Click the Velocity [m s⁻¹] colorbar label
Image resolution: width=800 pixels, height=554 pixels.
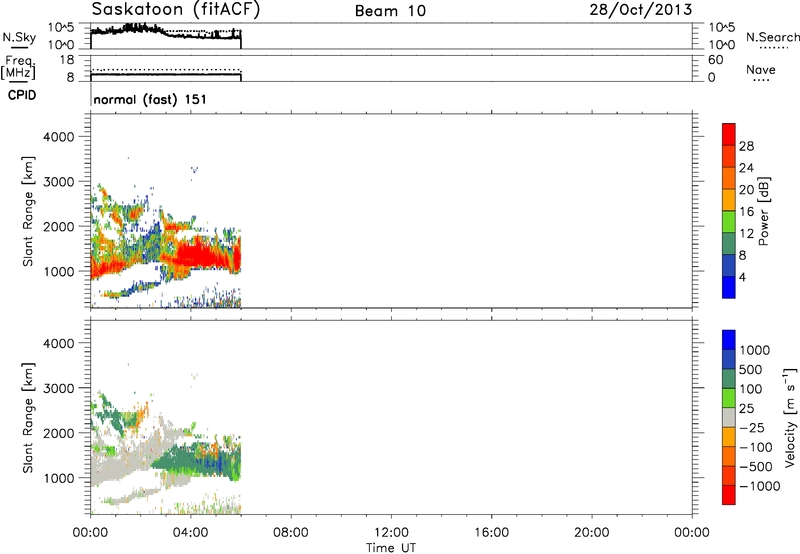pos(790,417)
